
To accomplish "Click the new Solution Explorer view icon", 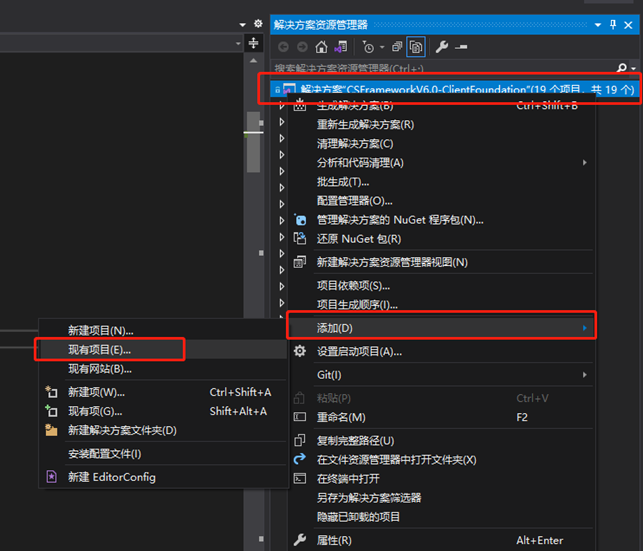I will [x=300, y=262].
